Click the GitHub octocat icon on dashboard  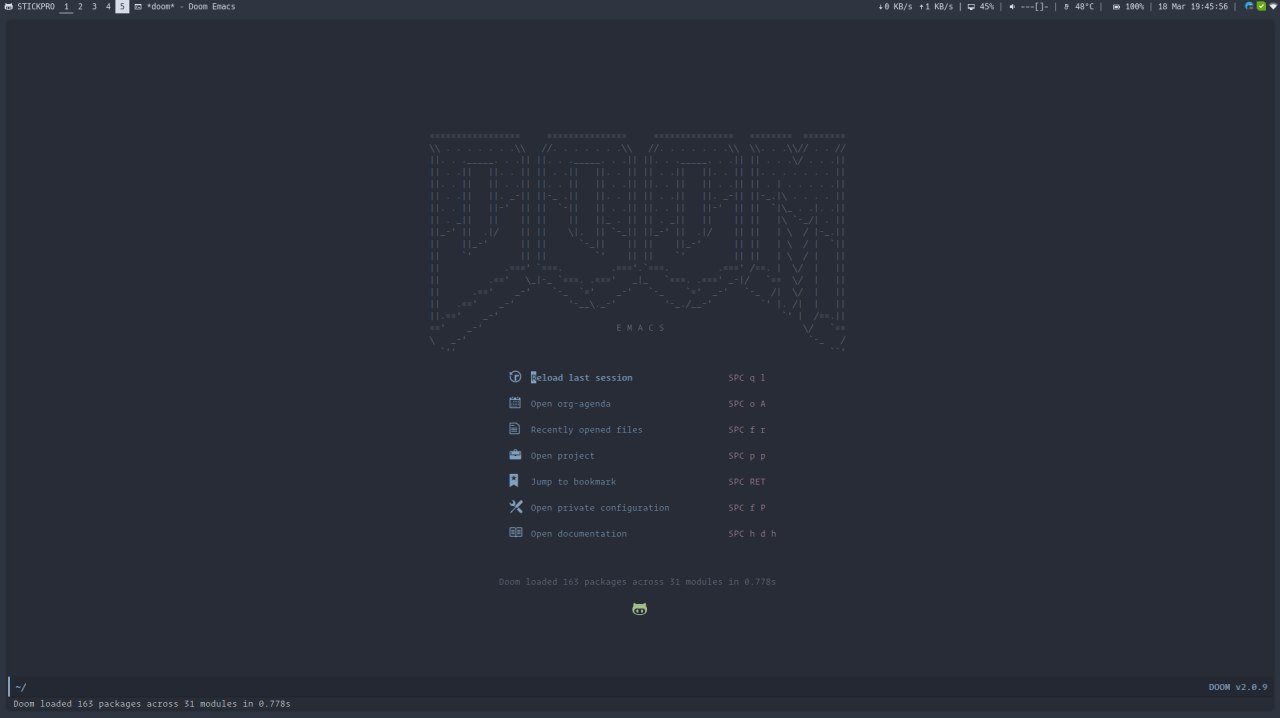(x=640, y=609)
